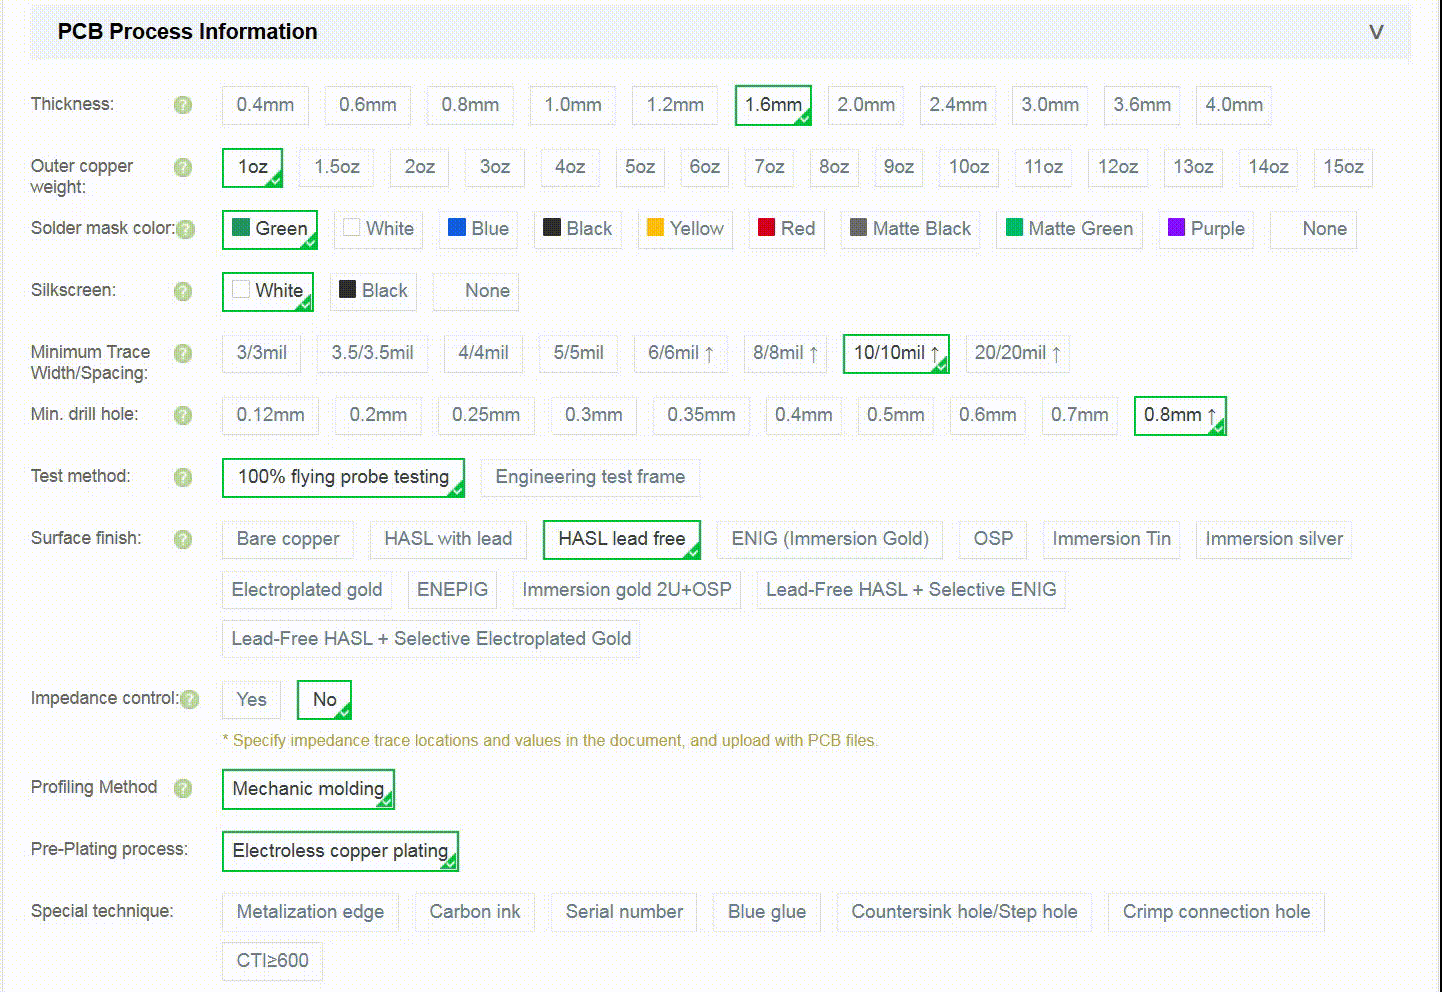This screenshot has height=992, width=1442.
Task: Select 2.0mm board thickness
Action: 866,105
